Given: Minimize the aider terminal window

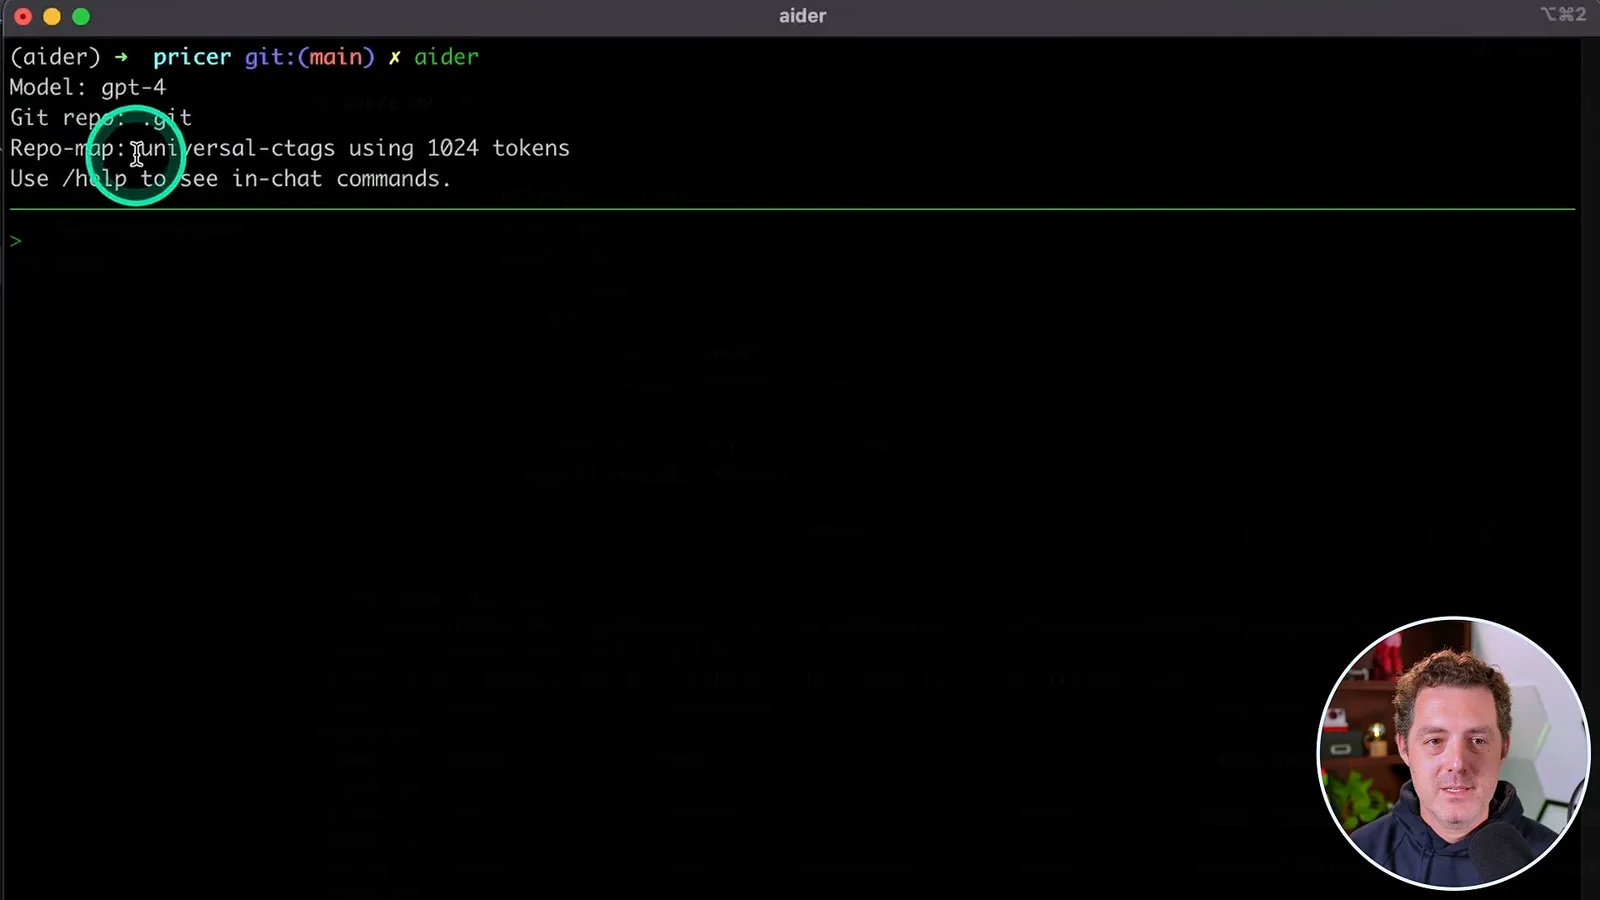Looking at the screenshot, I should click(x=52, y=16).
